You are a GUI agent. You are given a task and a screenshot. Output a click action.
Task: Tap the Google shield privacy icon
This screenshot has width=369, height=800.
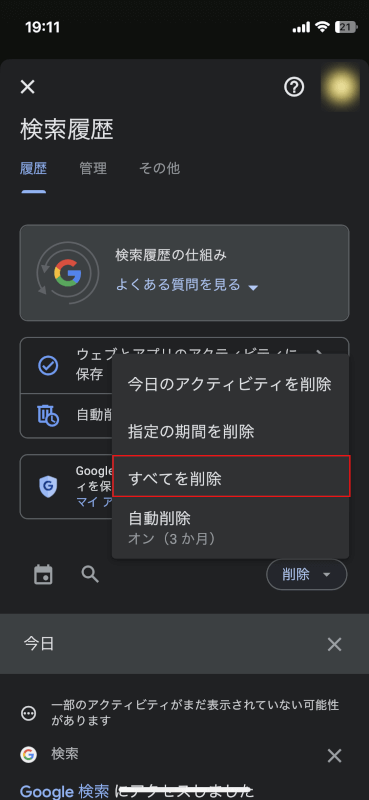pos(48,486)
